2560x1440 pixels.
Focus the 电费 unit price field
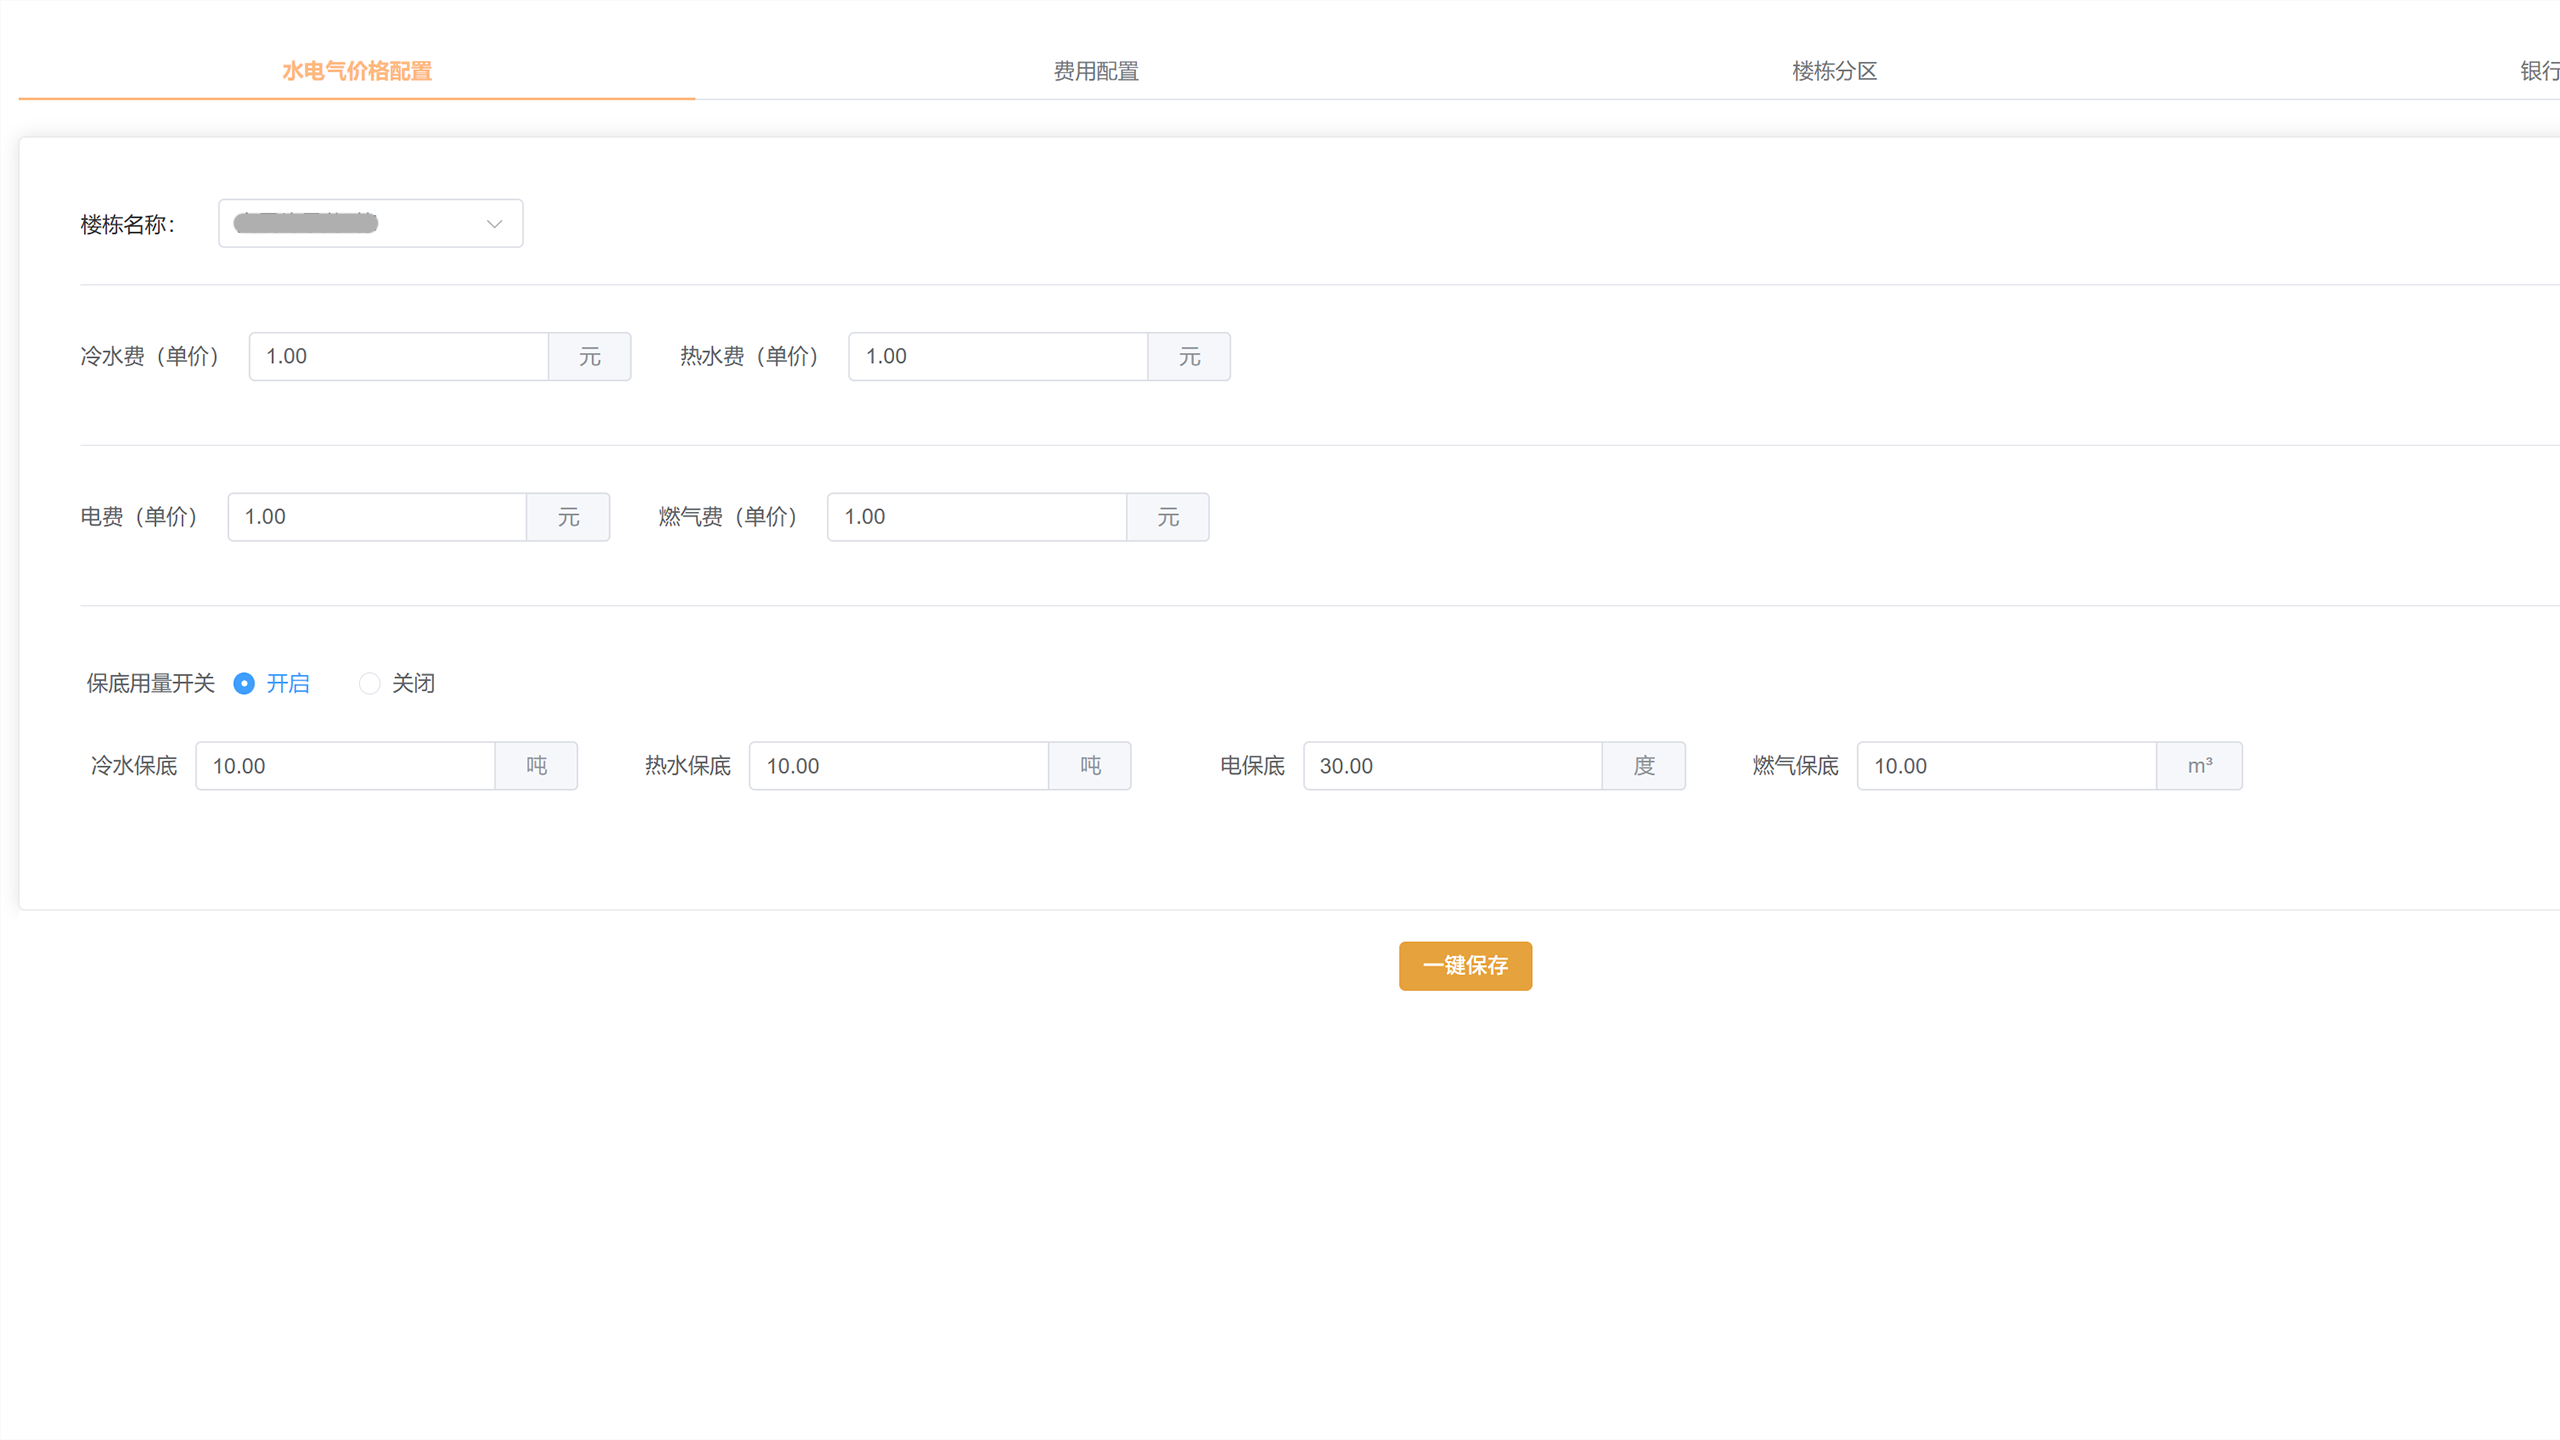(377, 517)
